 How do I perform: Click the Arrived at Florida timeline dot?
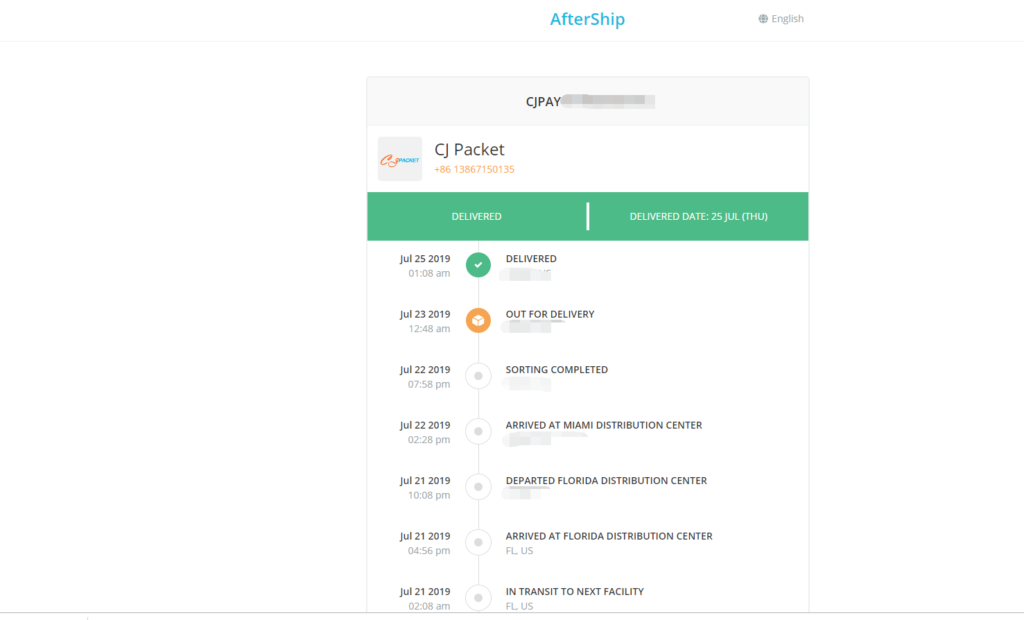[478, 543]
